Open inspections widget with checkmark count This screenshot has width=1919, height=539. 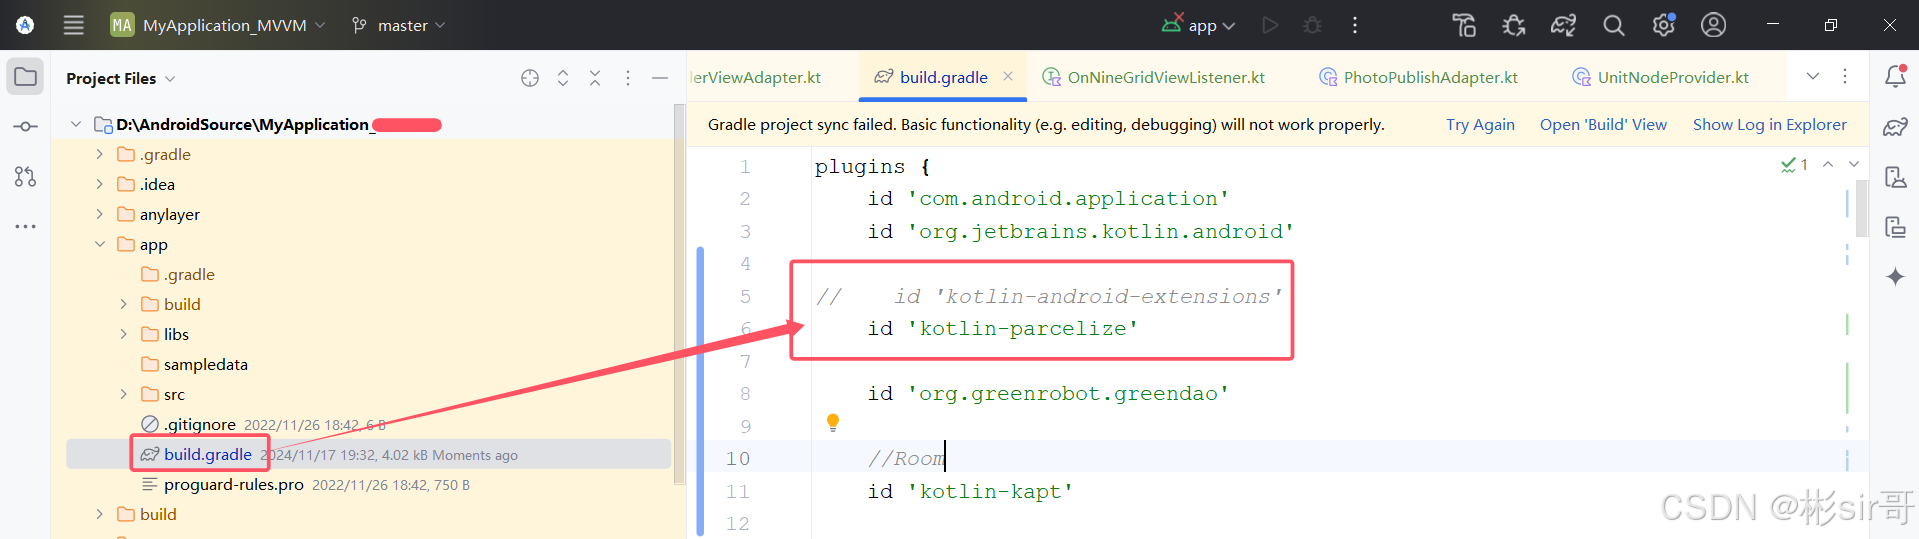point(1794,165)
